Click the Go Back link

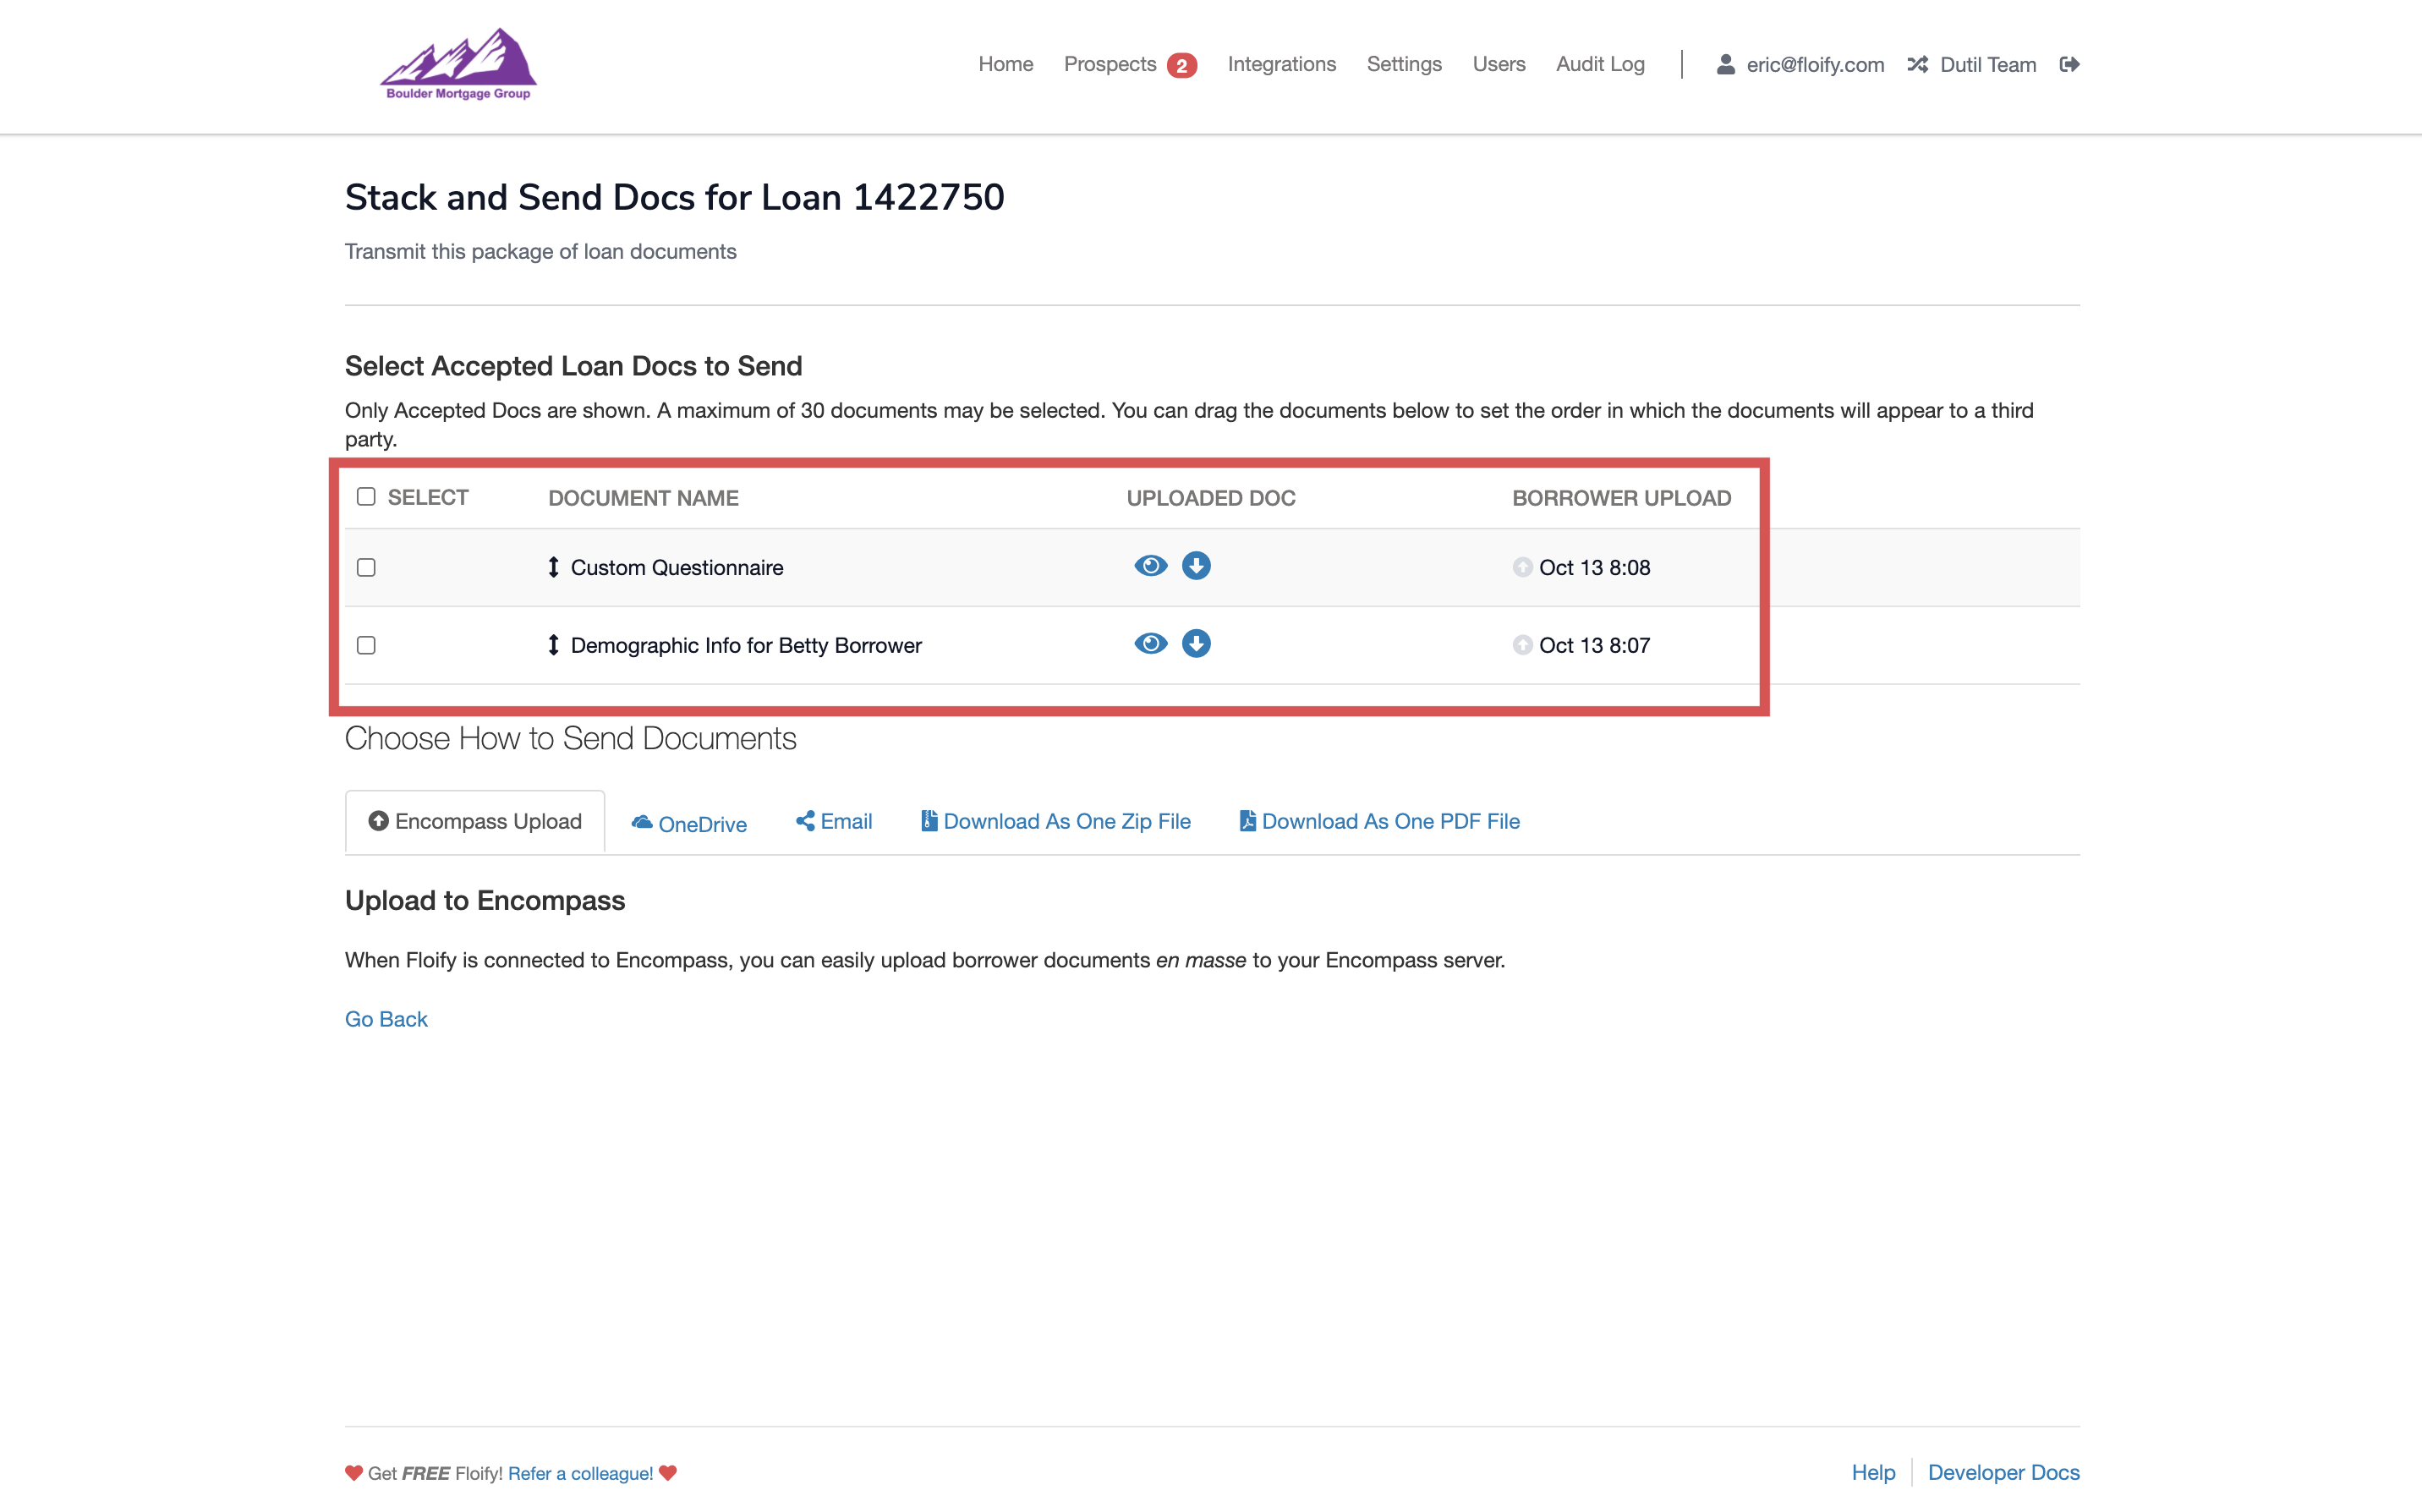coord(386,1019)
